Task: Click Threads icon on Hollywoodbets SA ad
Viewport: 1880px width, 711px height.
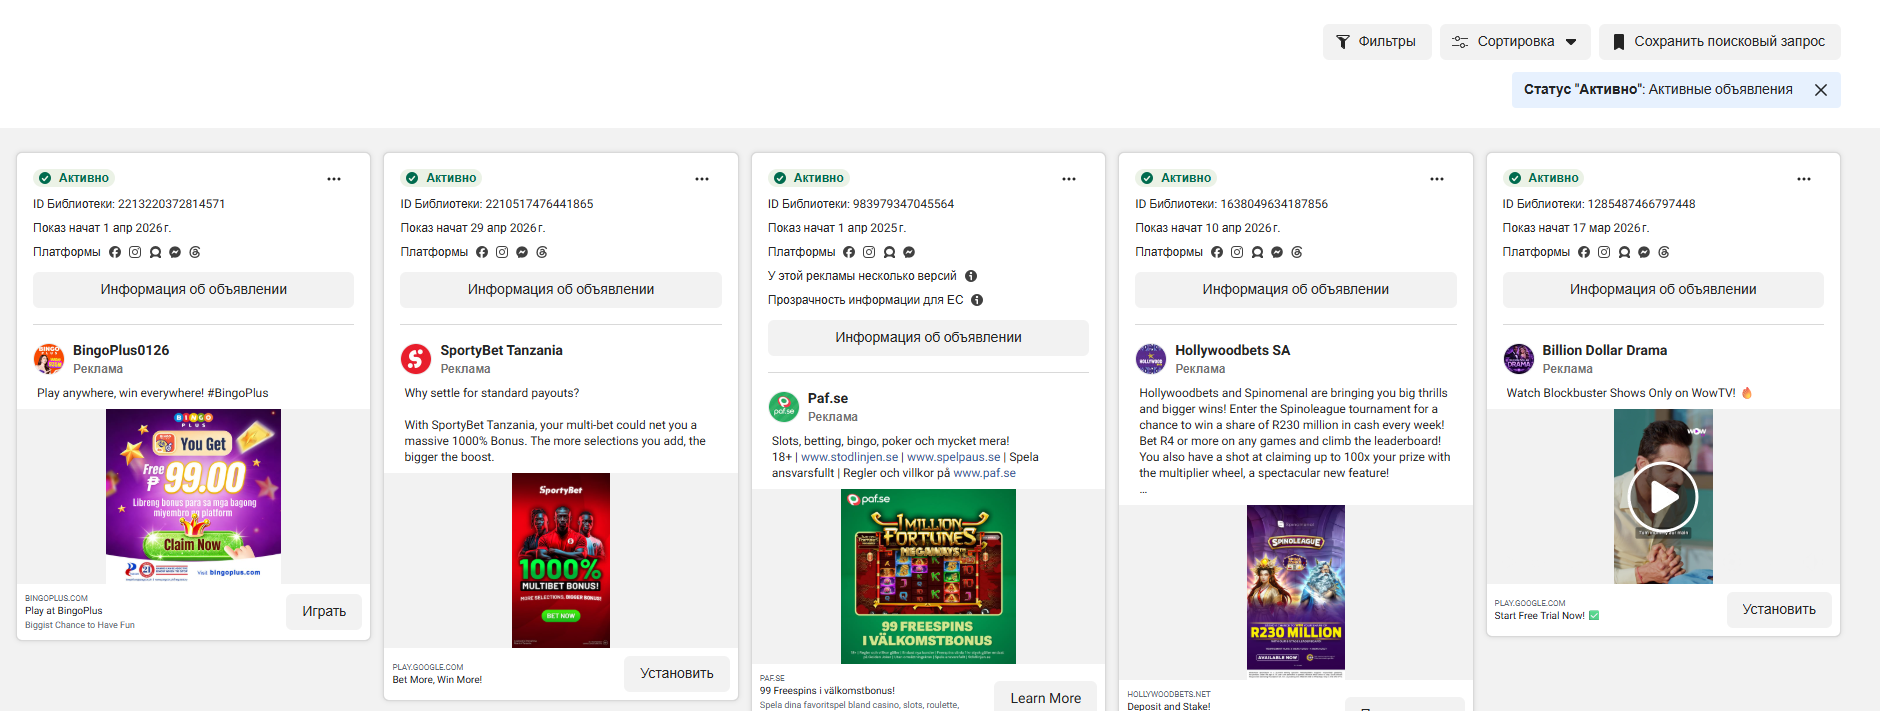Action: (x=1297, y=252)
